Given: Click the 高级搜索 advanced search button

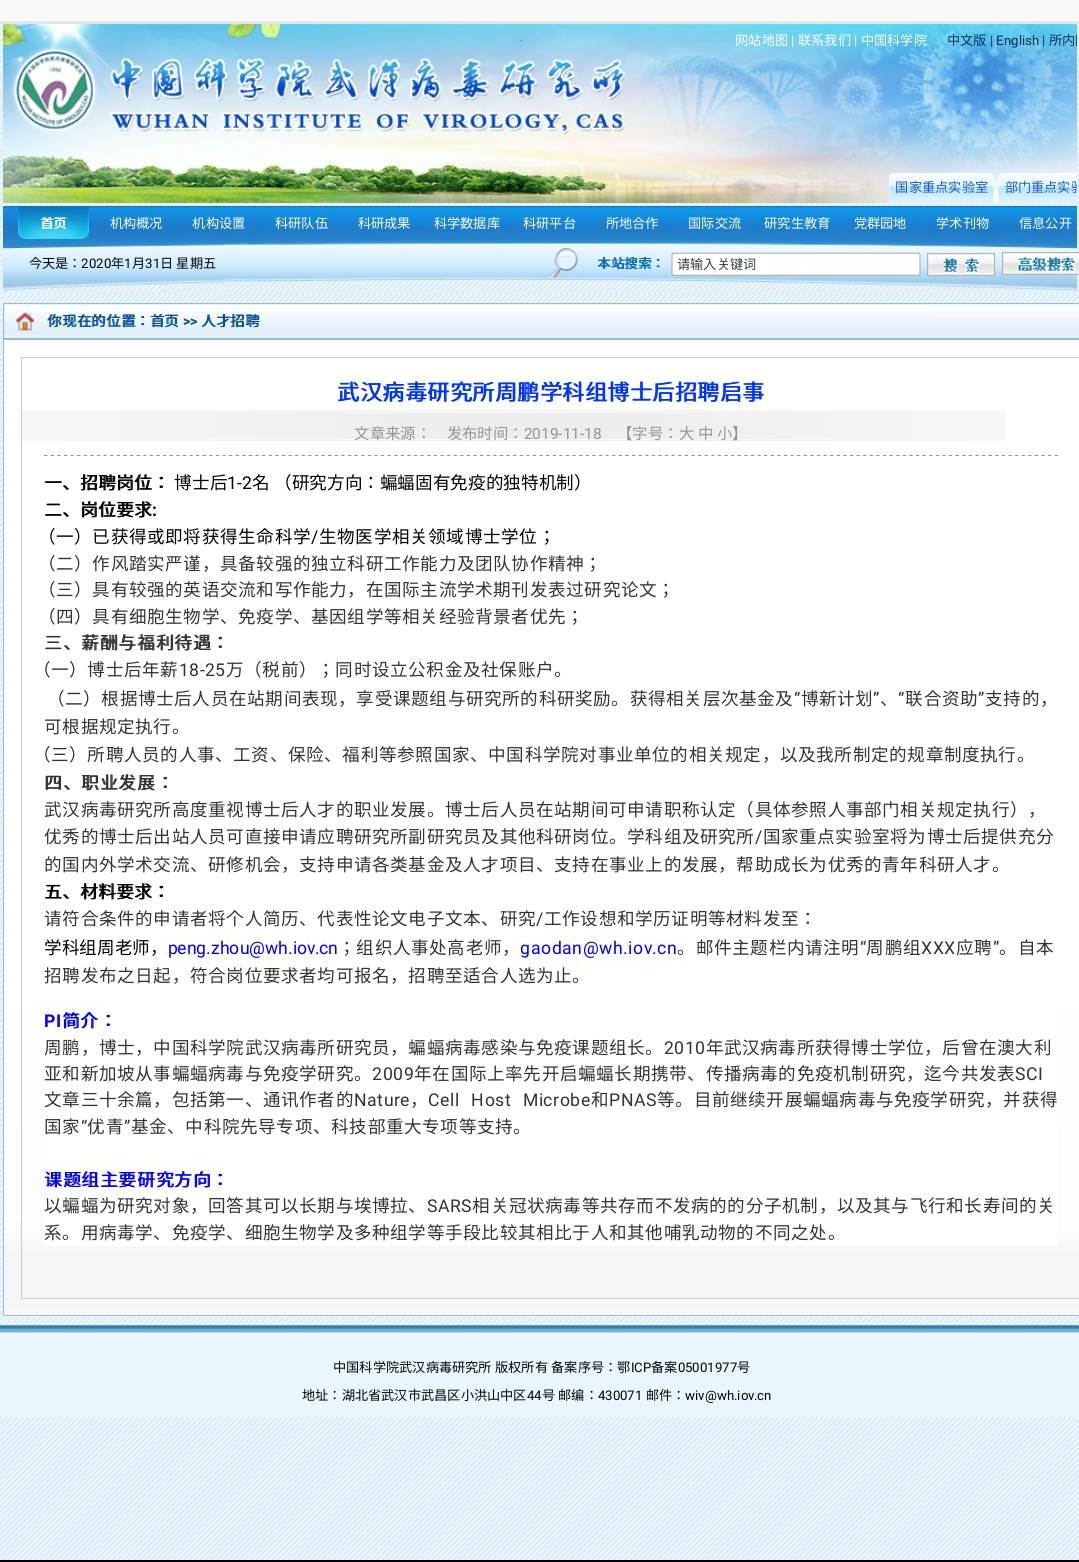Looking at the screenshot, I should [x=1044, y=264].
